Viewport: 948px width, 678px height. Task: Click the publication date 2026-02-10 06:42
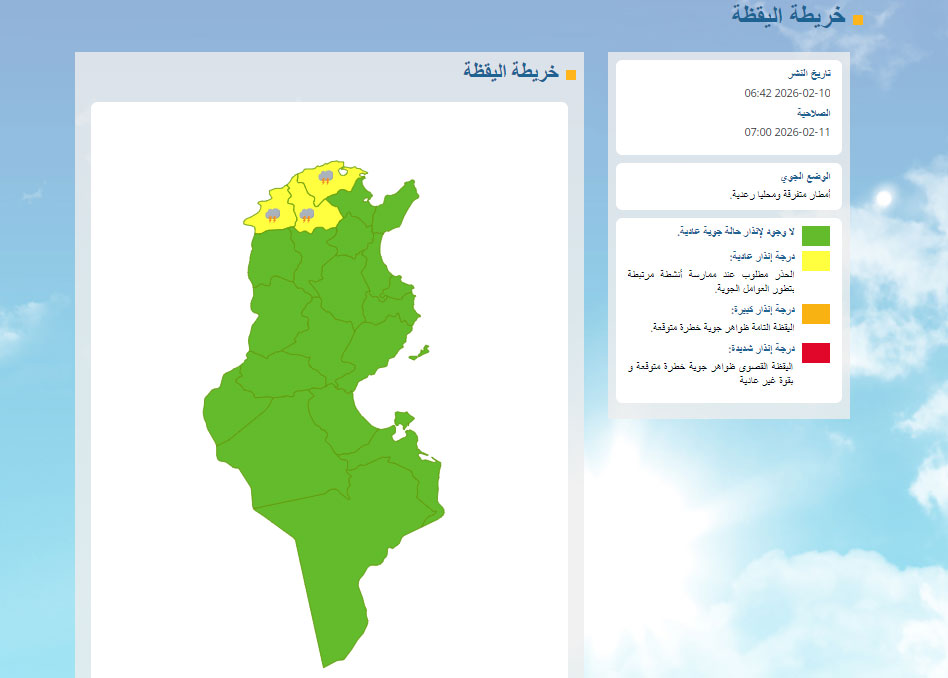[787, 93]
